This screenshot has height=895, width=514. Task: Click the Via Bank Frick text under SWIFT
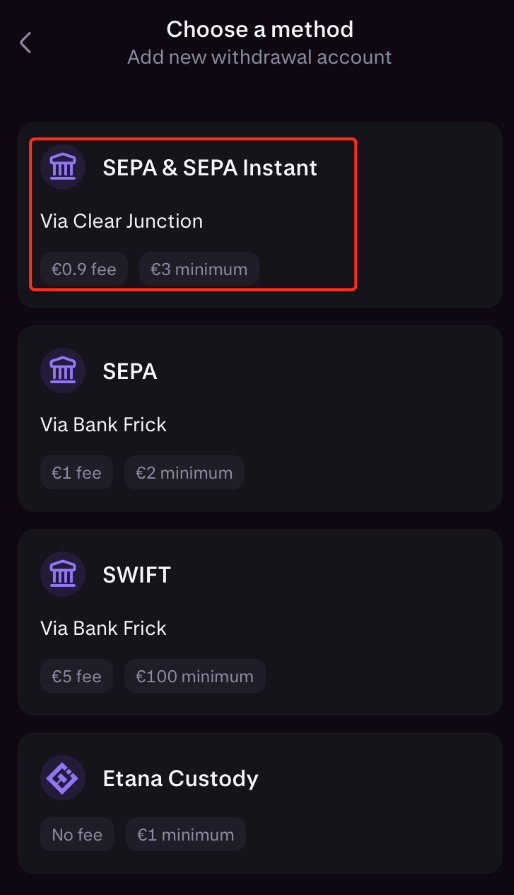click(x=103, y=628)
